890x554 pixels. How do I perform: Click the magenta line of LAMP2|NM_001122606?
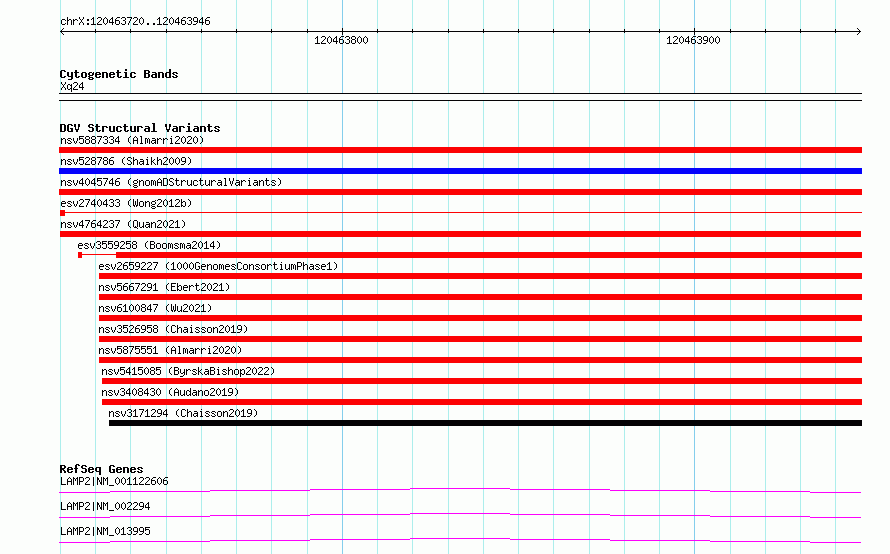pyautogui.click(x=460, y=490)
